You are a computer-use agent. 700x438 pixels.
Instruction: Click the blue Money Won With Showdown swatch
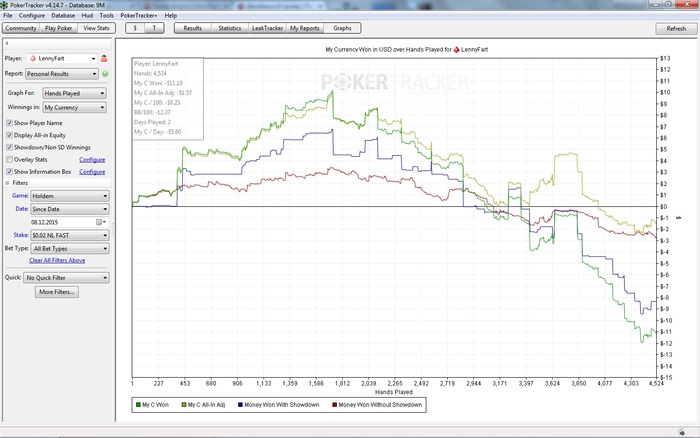241,405
